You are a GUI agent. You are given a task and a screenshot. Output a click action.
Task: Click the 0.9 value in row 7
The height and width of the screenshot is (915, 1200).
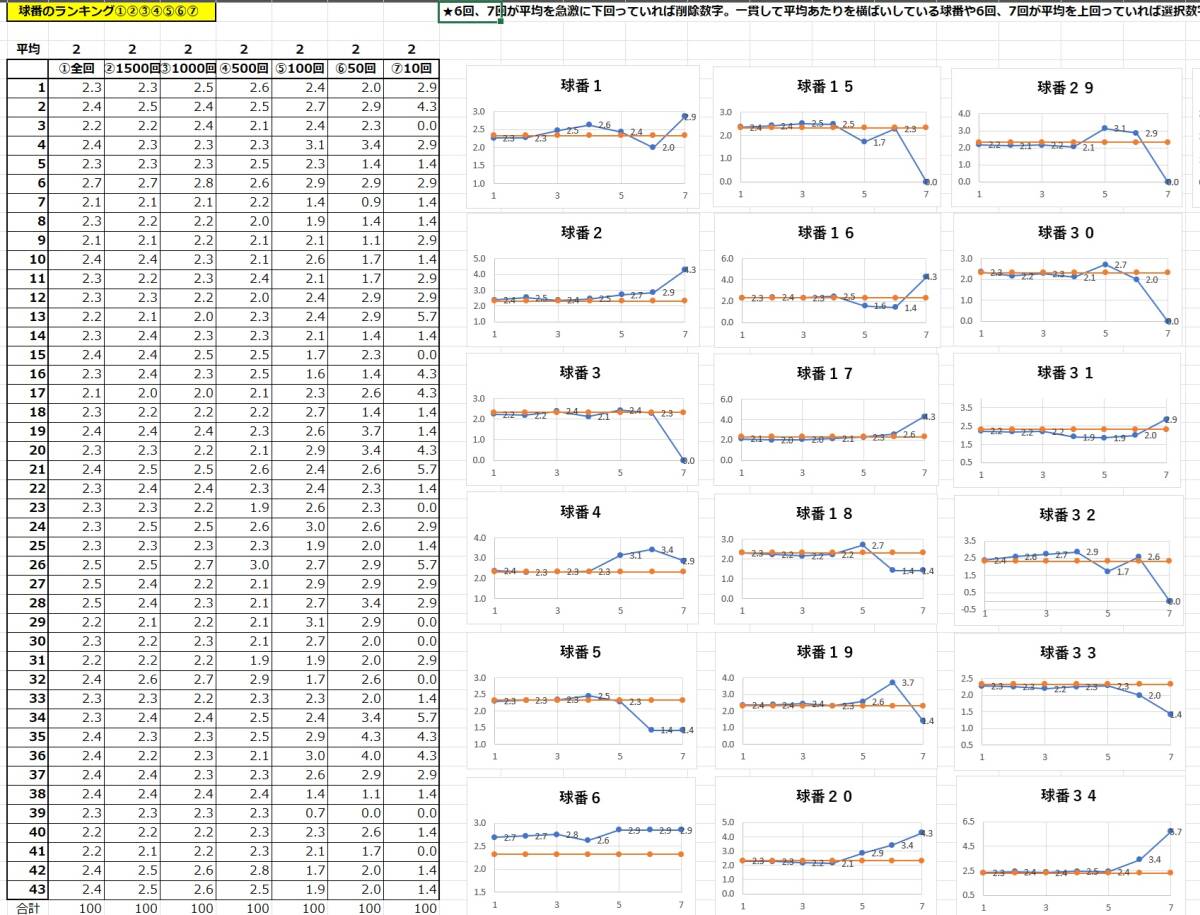click(356, 202)
